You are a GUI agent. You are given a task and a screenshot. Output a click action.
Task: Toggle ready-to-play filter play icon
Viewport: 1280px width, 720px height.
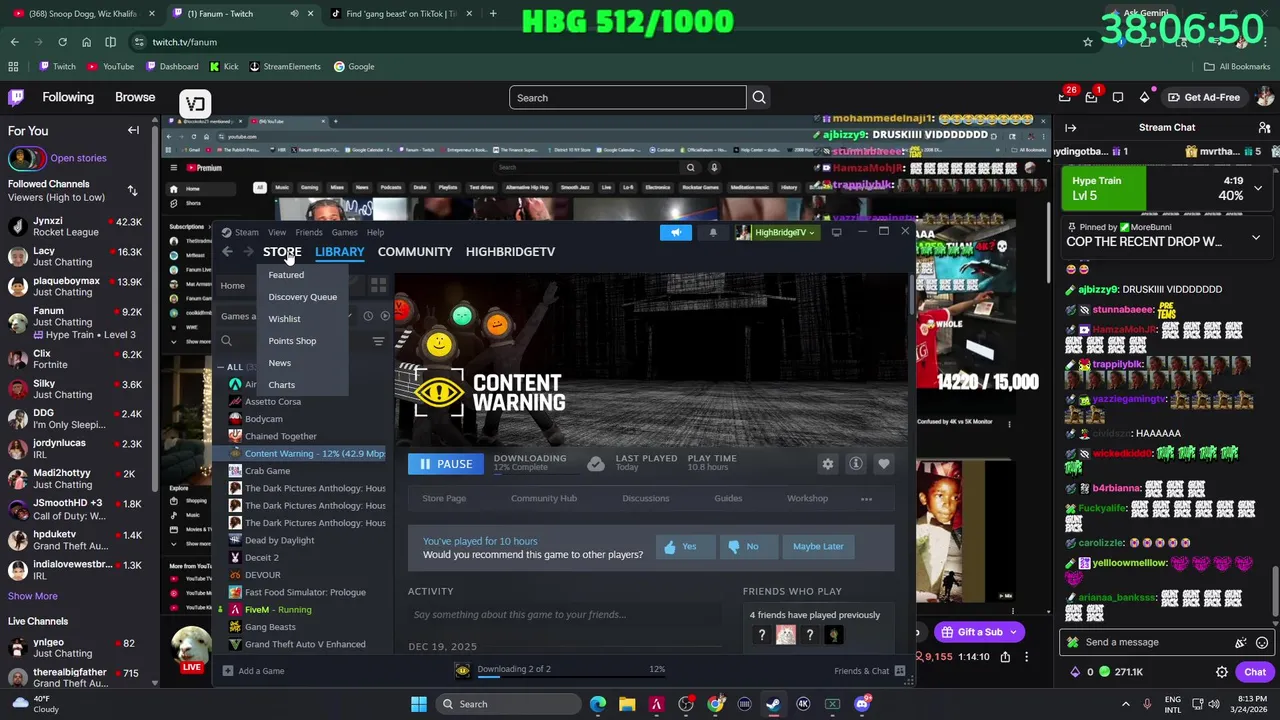[x=385, y=316]
